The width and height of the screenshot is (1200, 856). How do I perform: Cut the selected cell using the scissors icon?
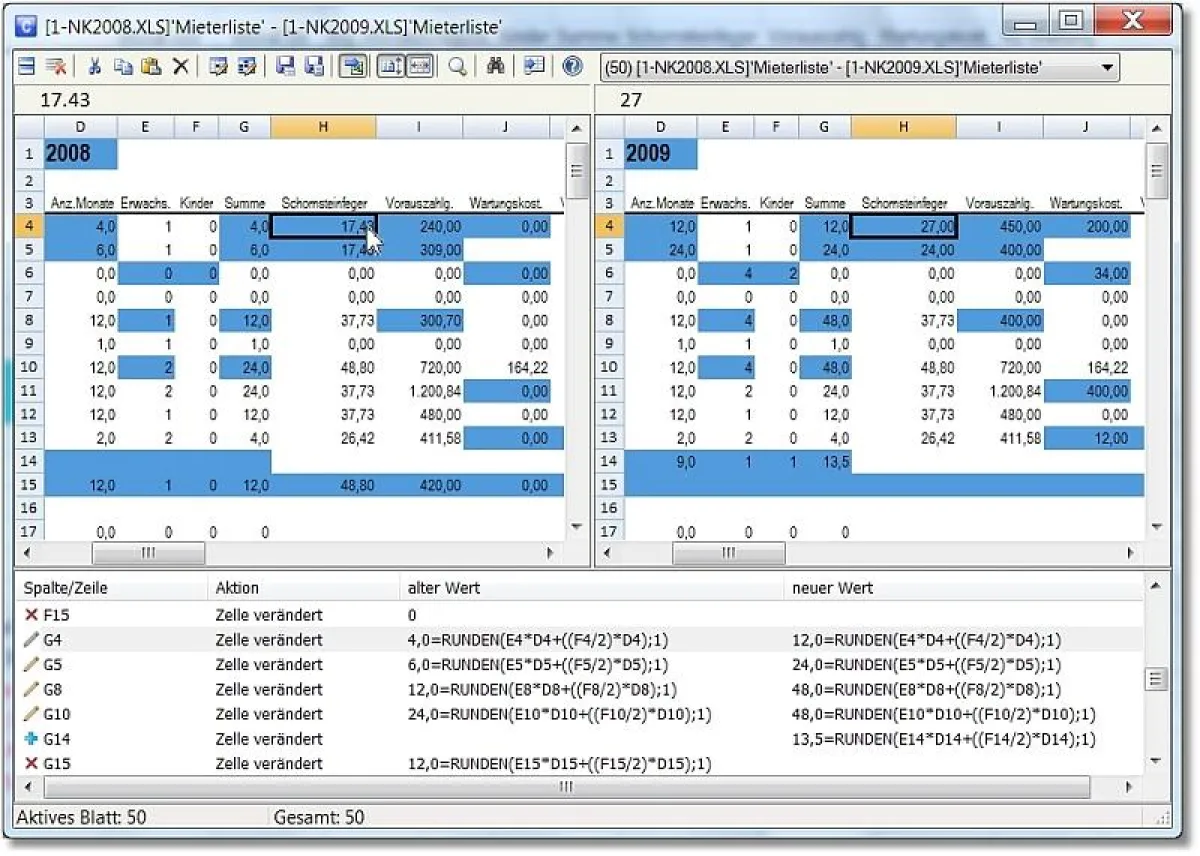click(96, 67)
